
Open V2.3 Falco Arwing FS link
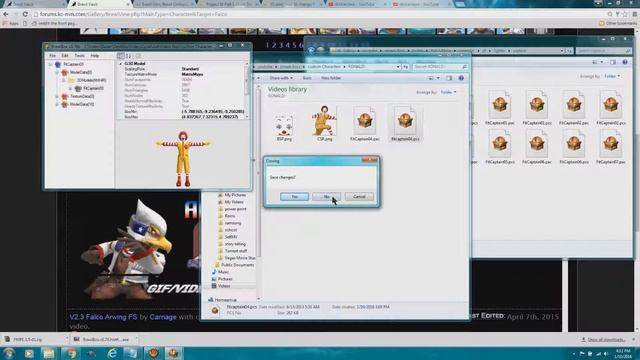click(104, 317)
